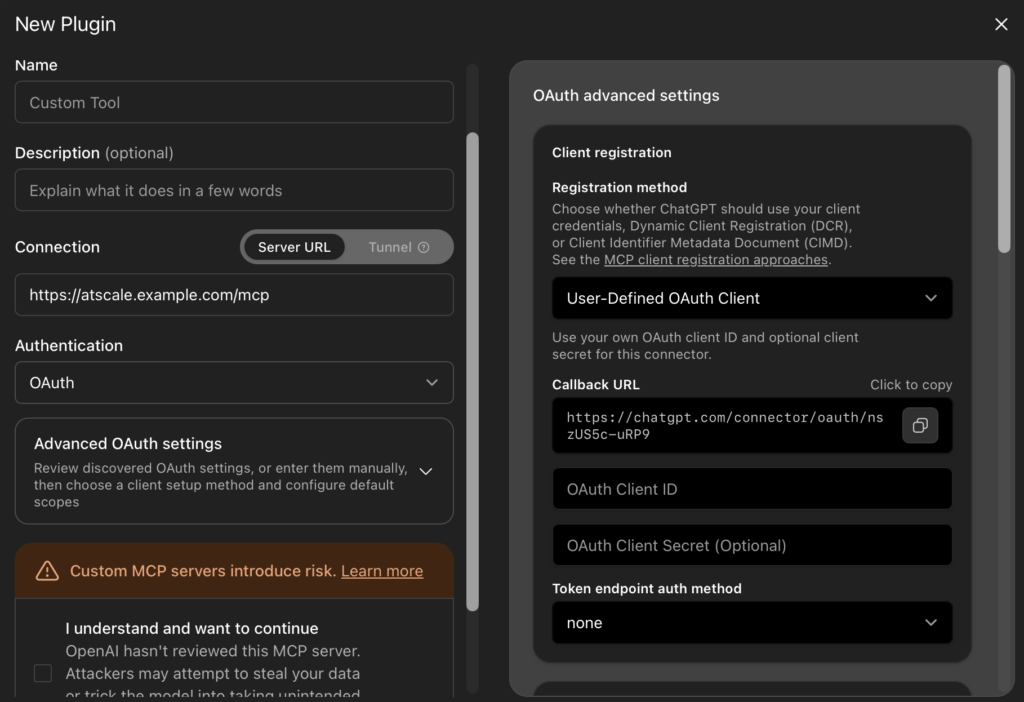Click the OAuth Client ID field
The width and height of the screenshot is (1024, 702).
752,488
